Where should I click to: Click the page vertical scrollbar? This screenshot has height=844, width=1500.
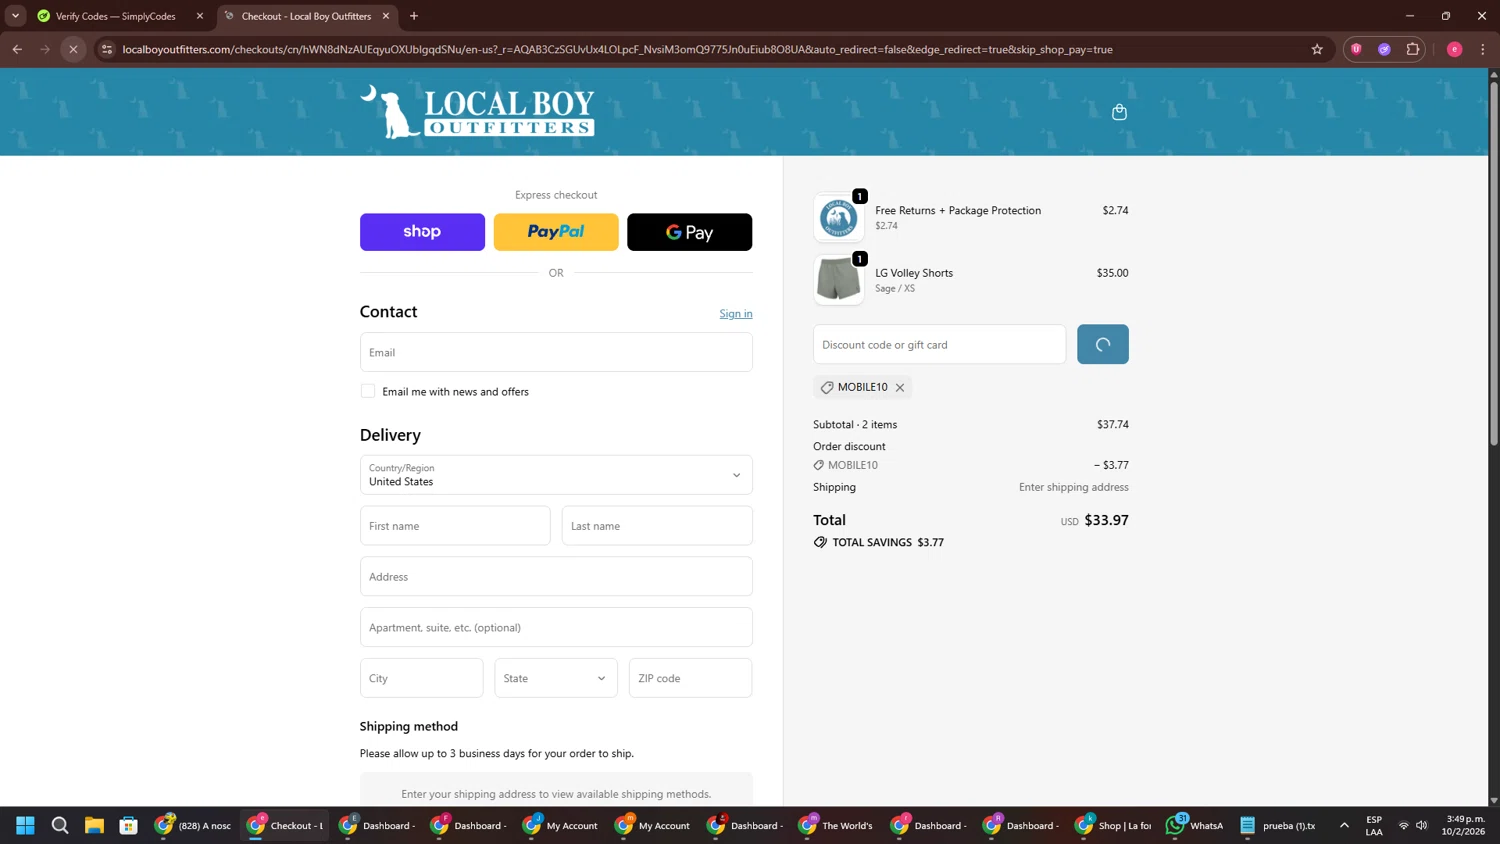click(1494, 263)
